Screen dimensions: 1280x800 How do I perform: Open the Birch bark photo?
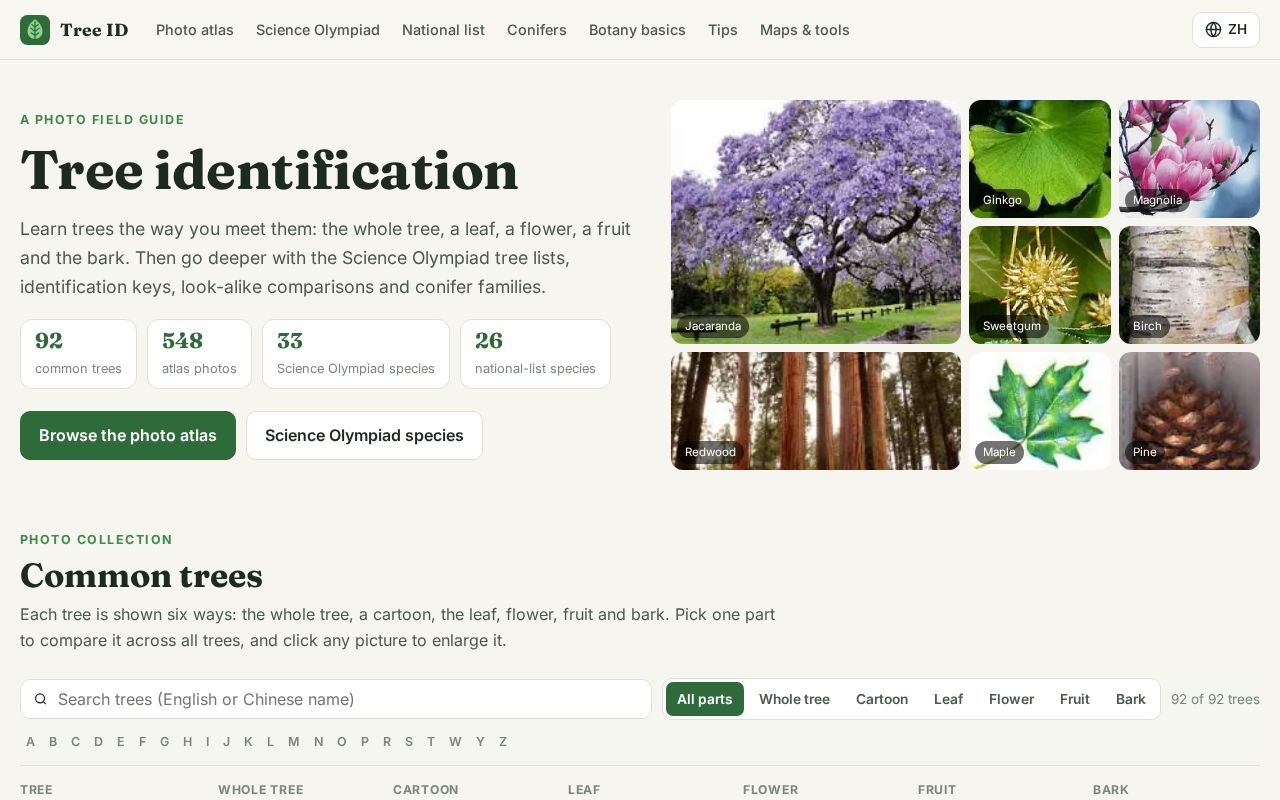[1189, 285]
